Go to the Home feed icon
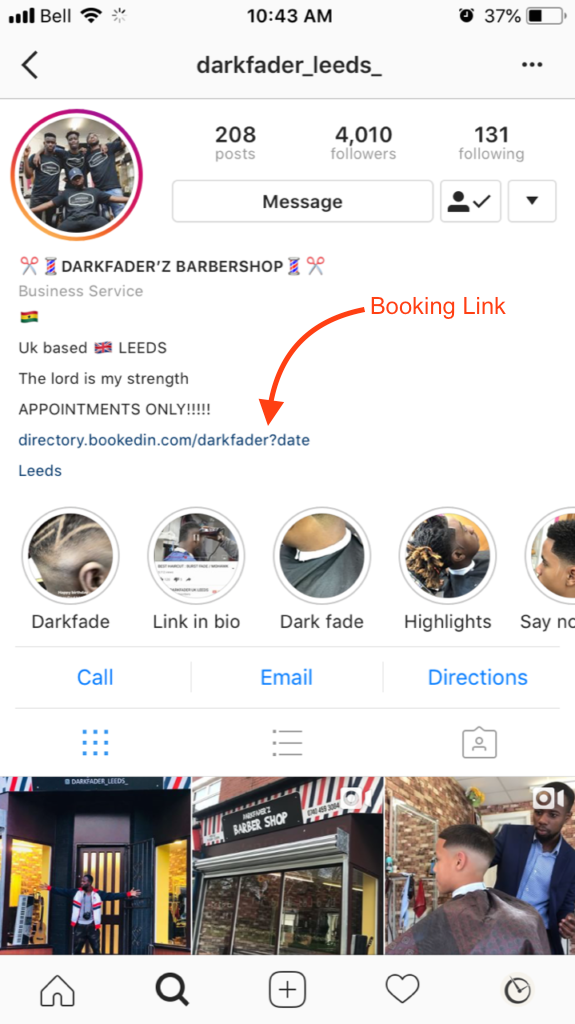This screenshot has height=1024, width=575. click(x=58, y=990)
